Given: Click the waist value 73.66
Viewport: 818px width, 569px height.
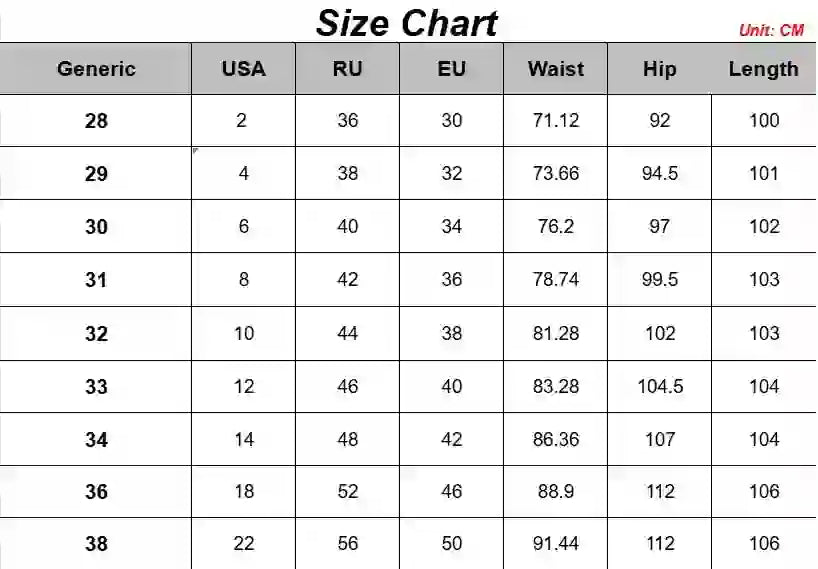Looking at the screenshot, I should (556, 173).
